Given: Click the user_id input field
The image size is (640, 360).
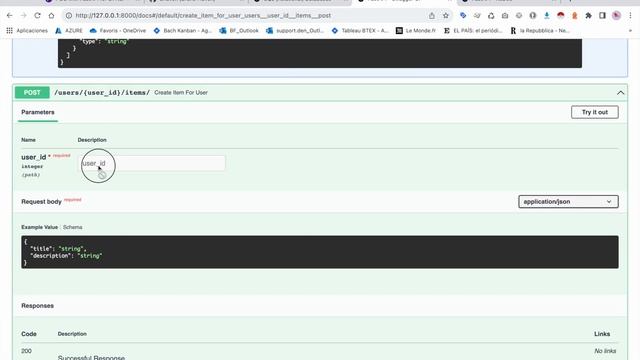Looking at the screenshot, I should click(151, 163).
